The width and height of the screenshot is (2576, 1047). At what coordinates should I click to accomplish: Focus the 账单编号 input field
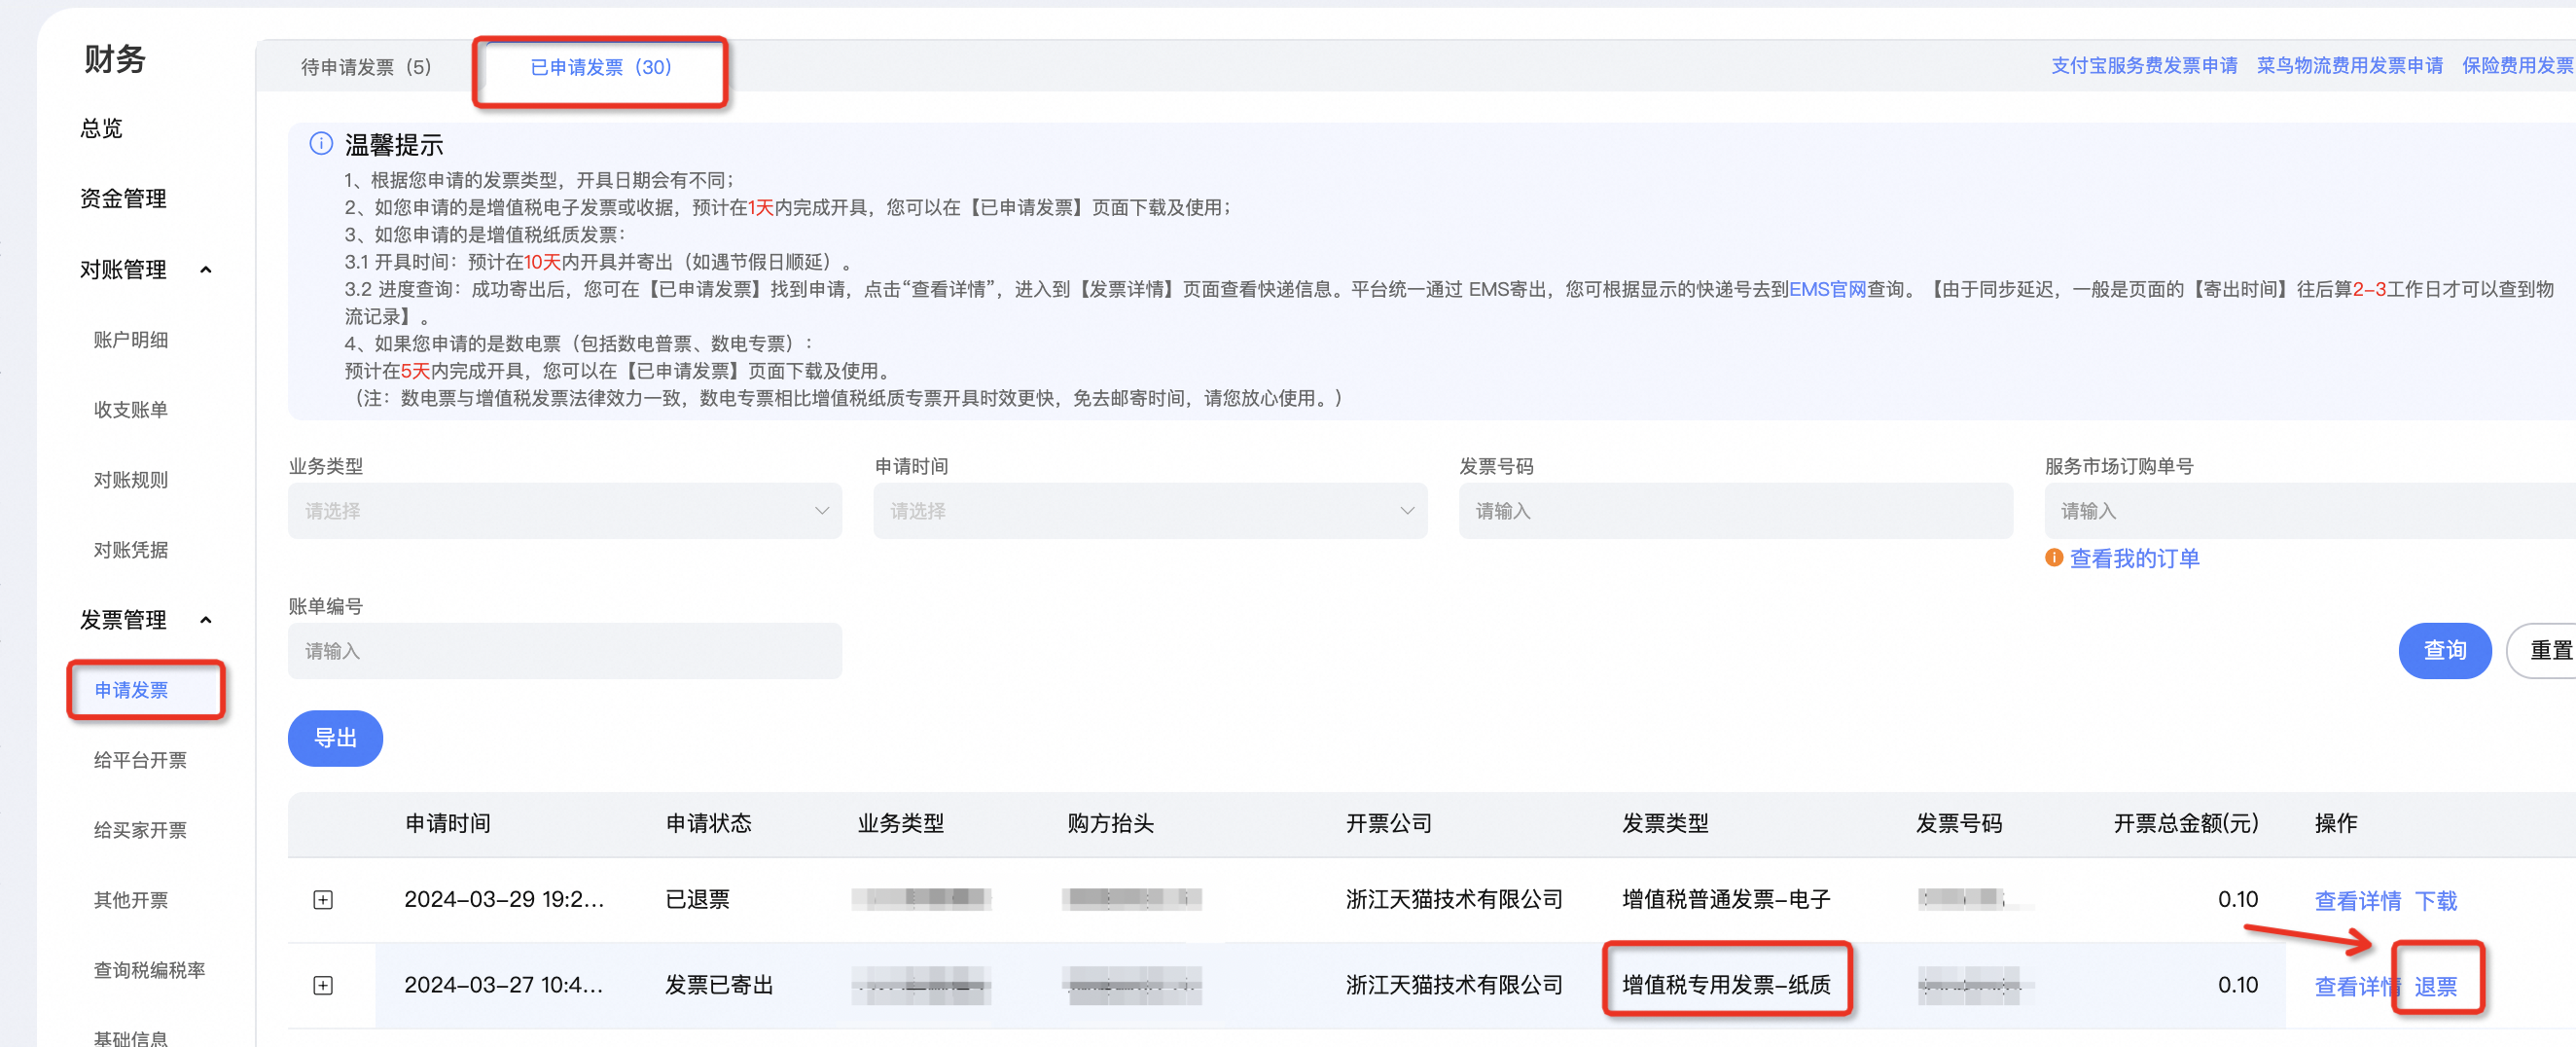(565, 651)
